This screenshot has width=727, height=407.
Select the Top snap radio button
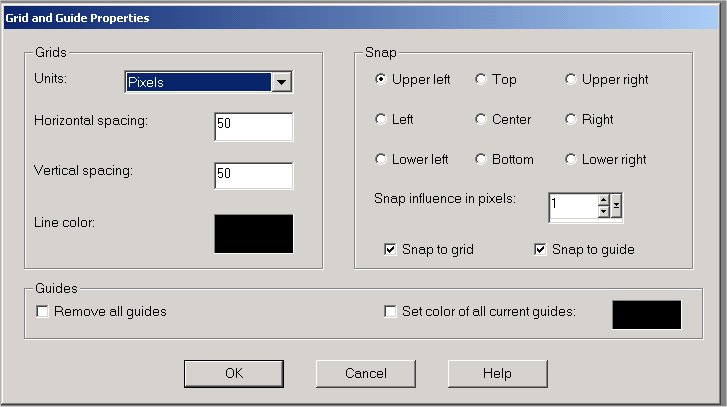(481, 79)
